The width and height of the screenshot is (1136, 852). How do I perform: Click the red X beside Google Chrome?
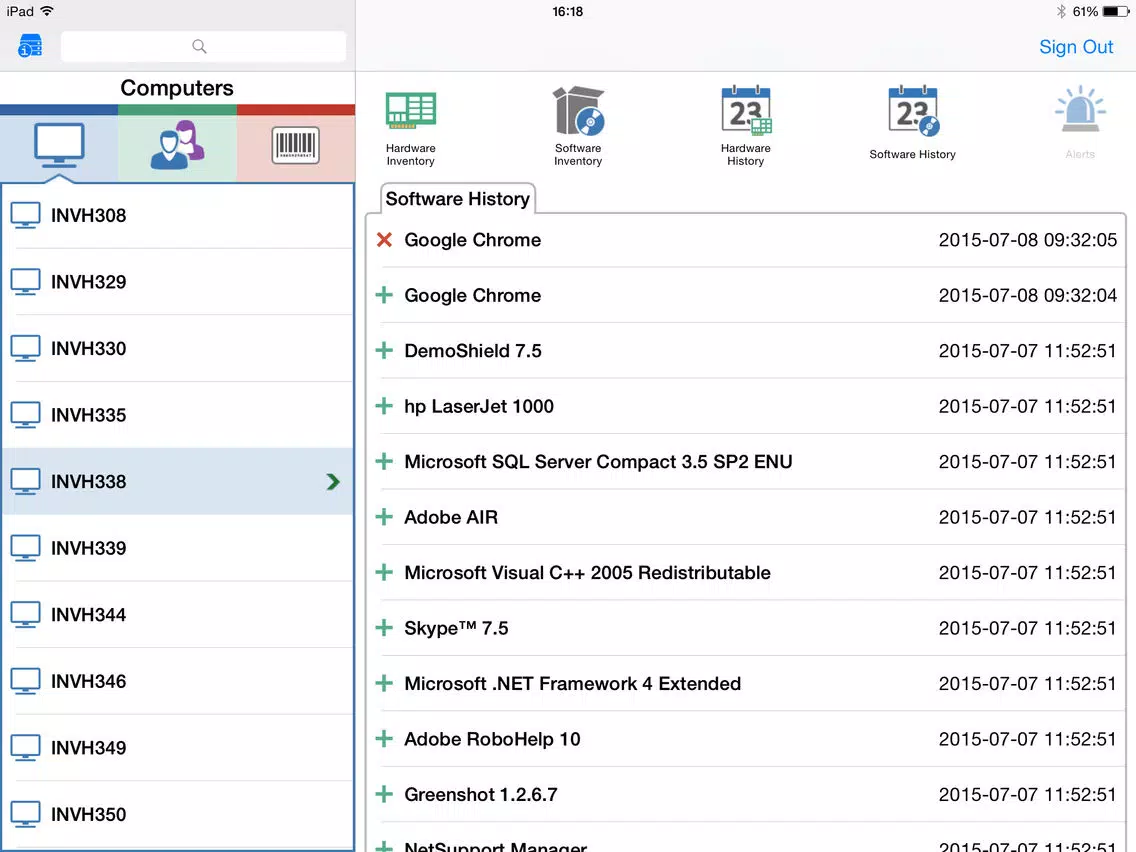385,240
